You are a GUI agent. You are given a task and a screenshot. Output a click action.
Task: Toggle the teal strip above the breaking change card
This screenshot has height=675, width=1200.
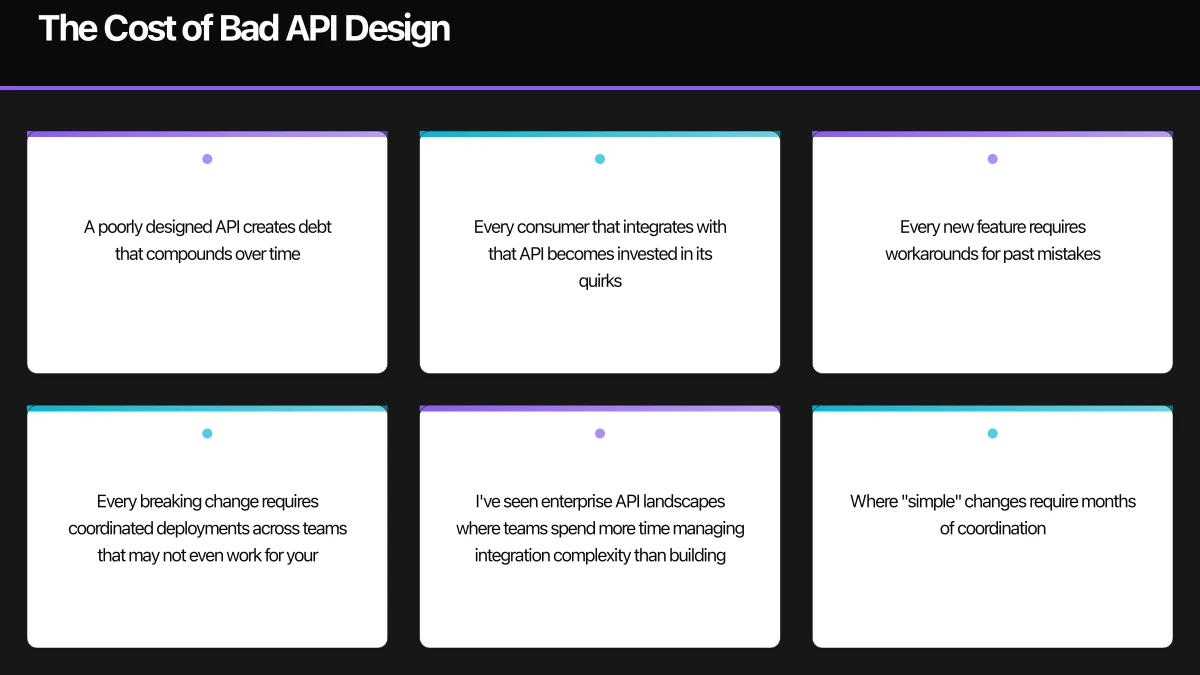pyautogui.click(x=207, y=408)
